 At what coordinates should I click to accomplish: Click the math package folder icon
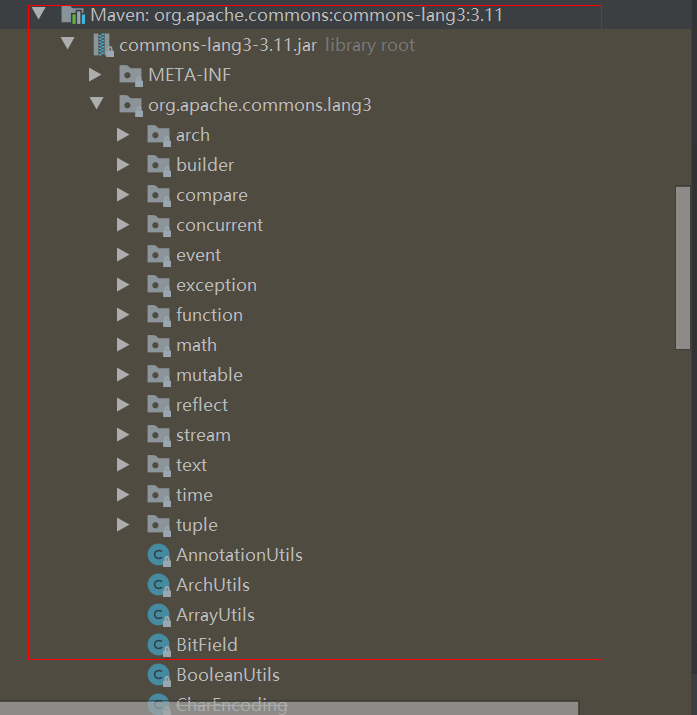(x=159, y=346)
